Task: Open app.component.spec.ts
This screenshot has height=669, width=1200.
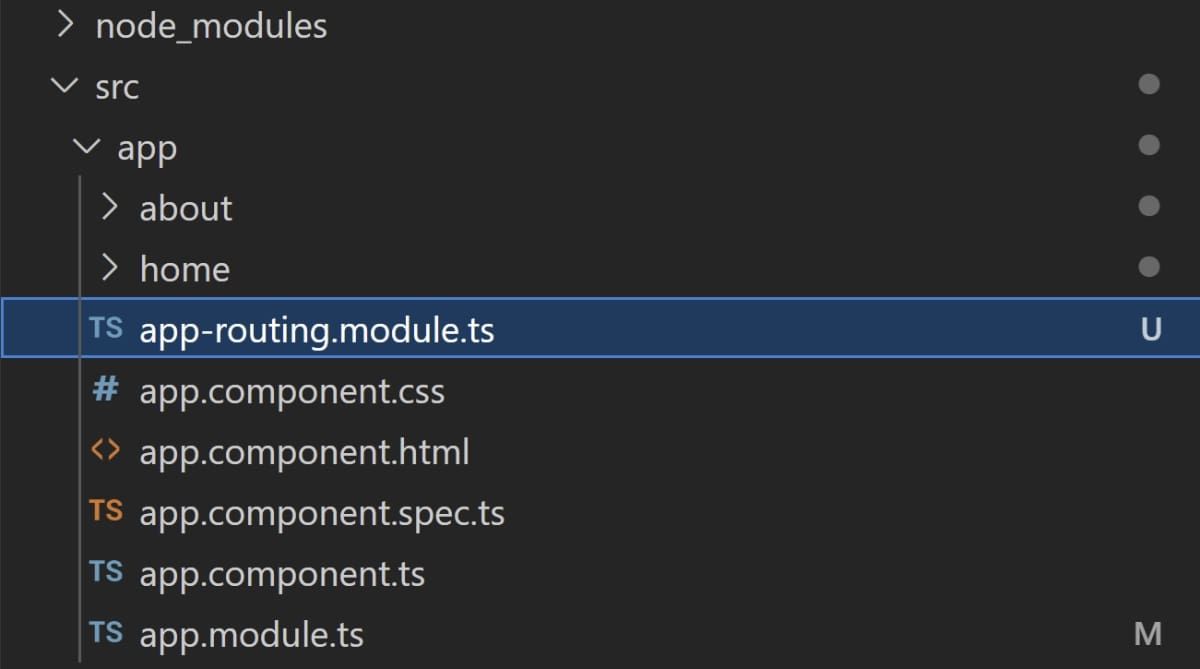Action: coord(322,513)
